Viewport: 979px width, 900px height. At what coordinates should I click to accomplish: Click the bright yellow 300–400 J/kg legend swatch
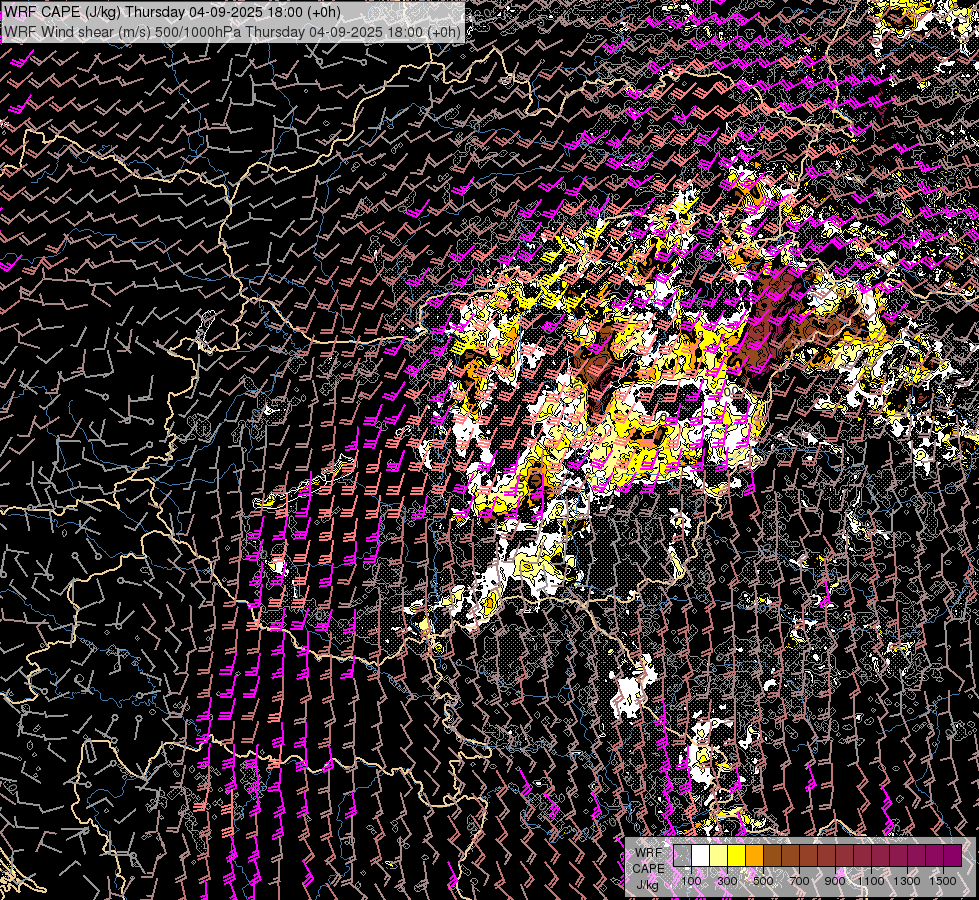coord(737,856)
